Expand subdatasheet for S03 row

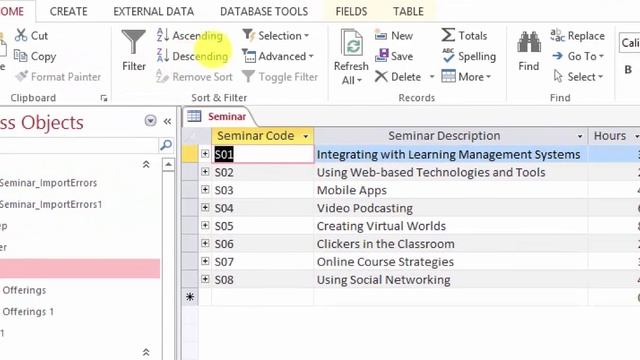(205, 189)
